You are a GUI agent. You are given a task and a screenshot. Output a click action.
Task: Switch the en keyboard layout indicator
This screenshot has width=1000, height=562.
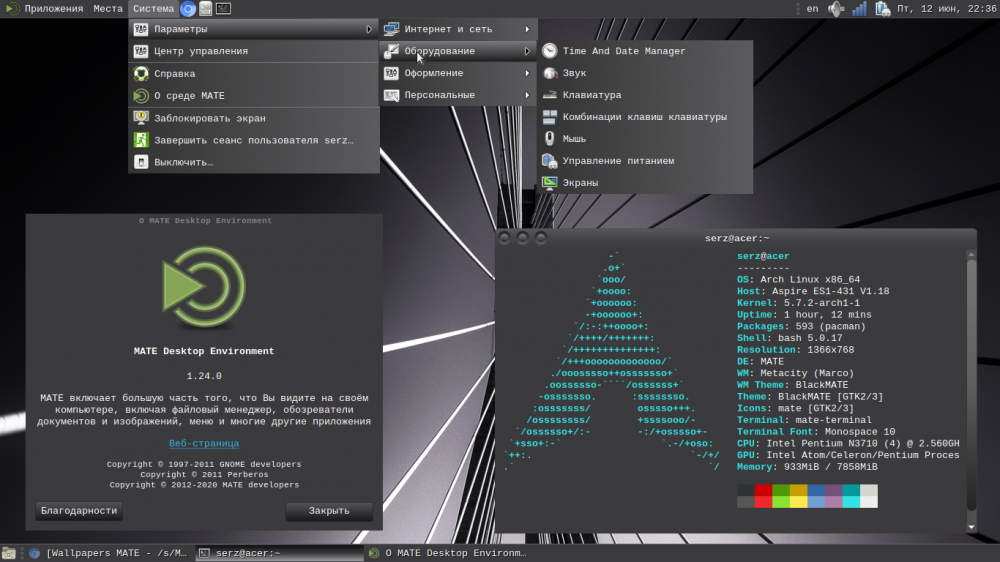coord(812,9)
